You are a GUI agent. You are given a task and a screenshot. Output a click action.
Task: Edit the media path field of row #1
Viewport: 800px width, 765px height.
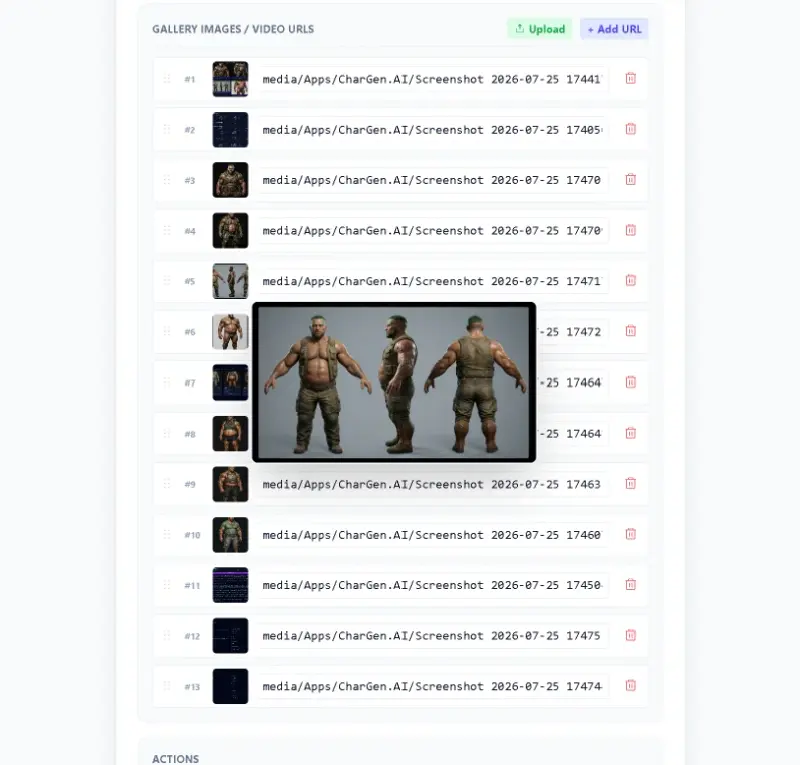tap(432, 79)
